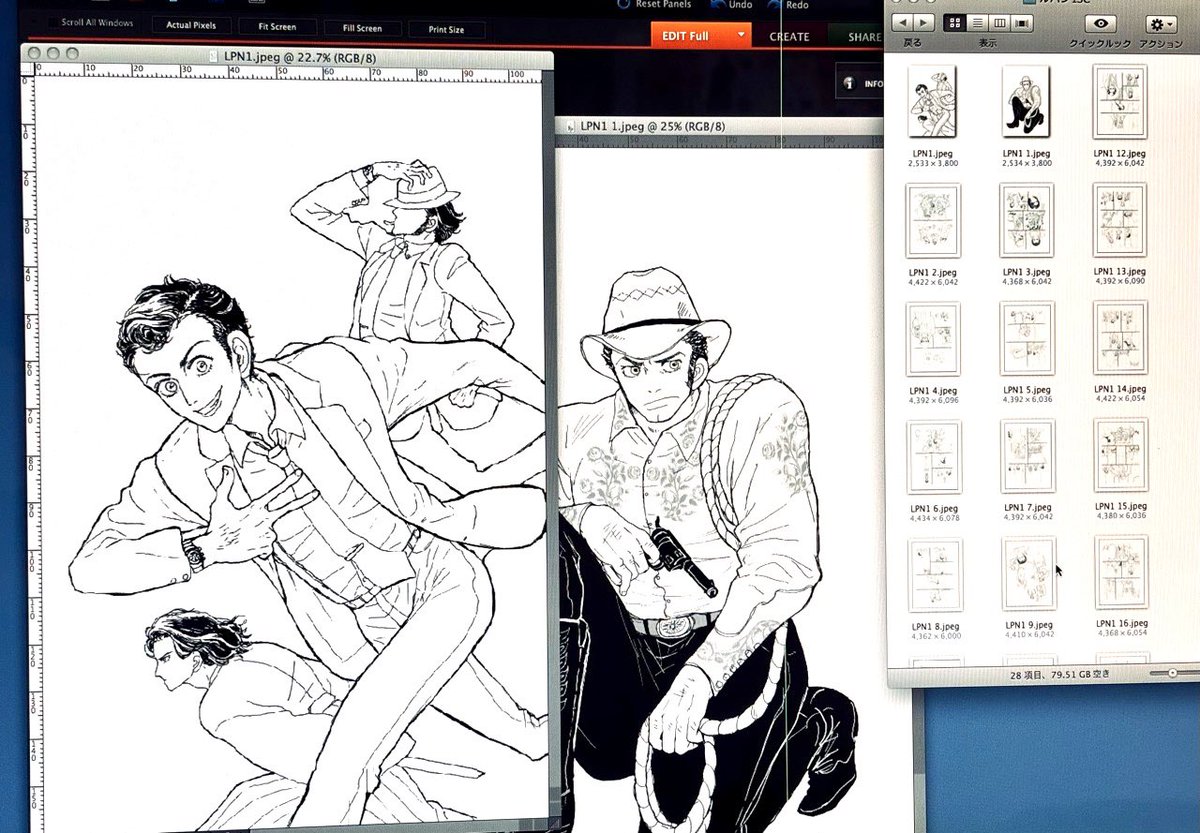Switch to the CREATE tab
Image resolution: width=1200 pixels, height=833 pixels.
tap(790, 37)
